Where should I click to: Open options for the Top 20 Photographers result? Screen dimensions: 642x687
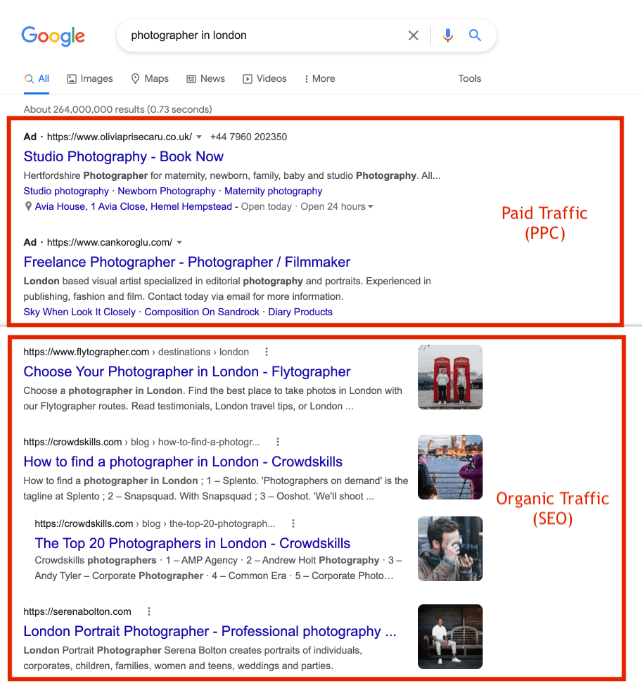click(x=293, y=523)
